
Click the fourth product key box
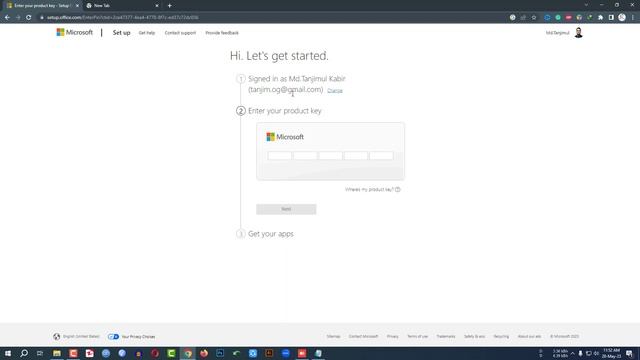(356, 156)
